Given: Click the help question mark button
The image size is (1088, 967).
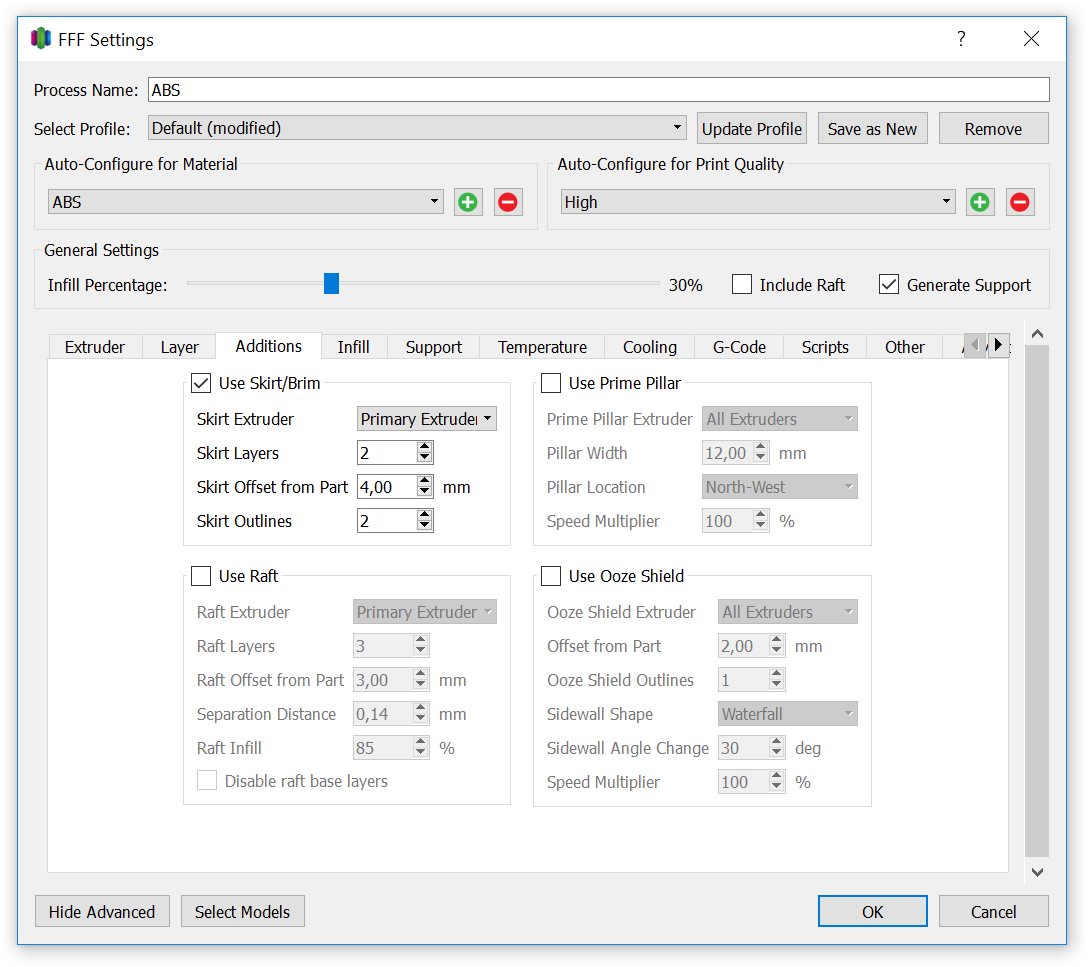Looking at the screenshot, I should click(961, 39).
